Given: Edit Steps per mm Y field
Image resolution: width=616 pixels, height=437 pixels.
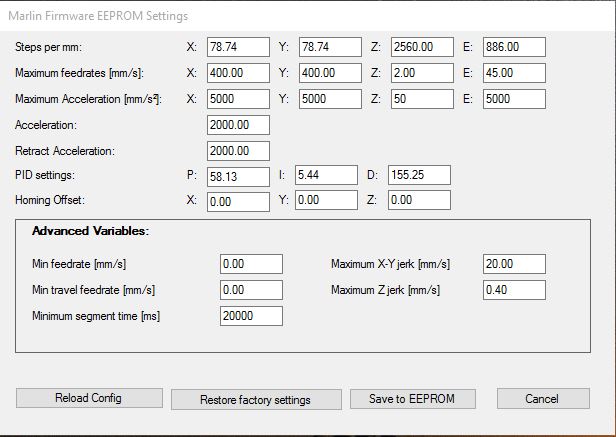Looking at the screenshot, I should (x=330, y=47).
